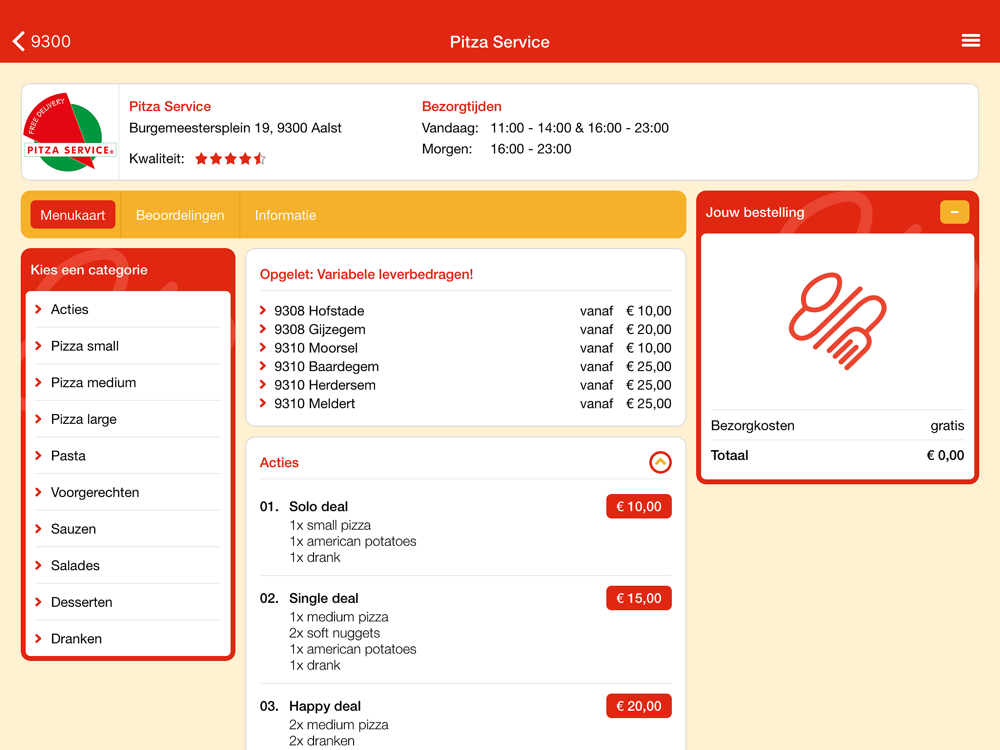Click the Totaal € 0,00 row
This screenshot has width=1000, height=750.
tap(837, 455)
